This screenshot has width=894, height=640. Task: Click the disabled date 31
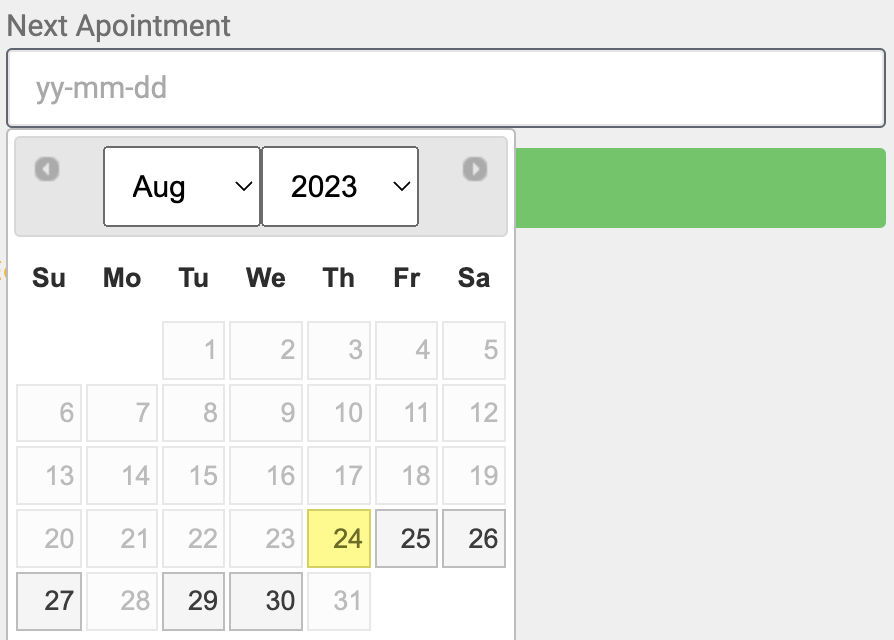[339, 601]
